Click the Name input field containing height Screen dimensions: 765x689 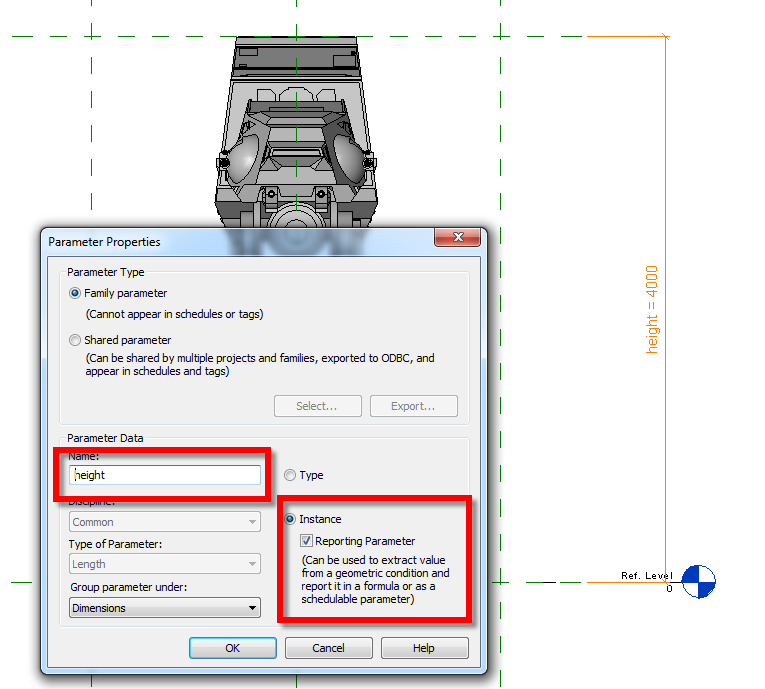coord(165,475)
